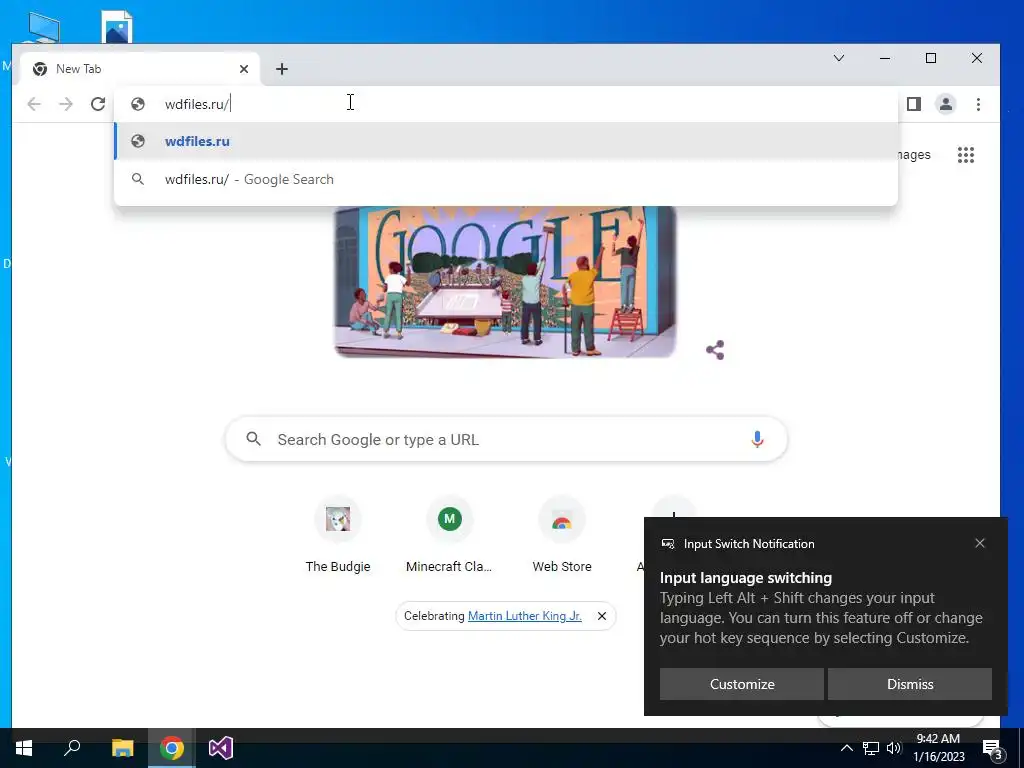Click the Chrome taskbar icon
Image resolution: width=1024 pixels, height=768 pixels.
click(x=172, y=748)
